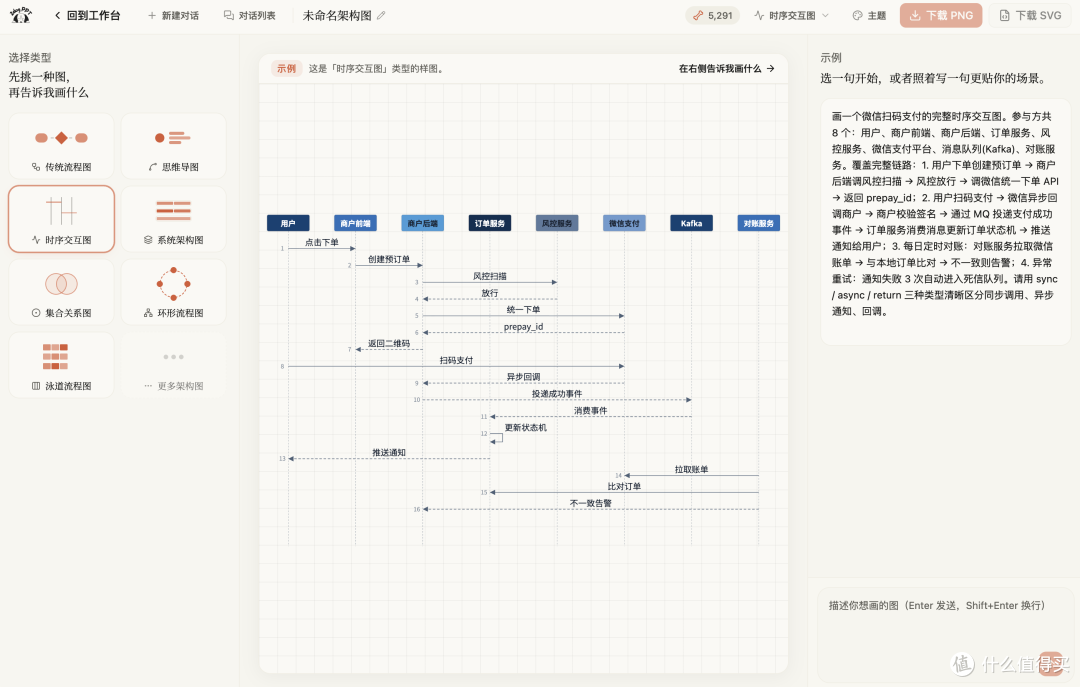The image size is (1080, 687).
Task: Focus the 描述你想画的图 input field
Action: (x=944, y=634)
